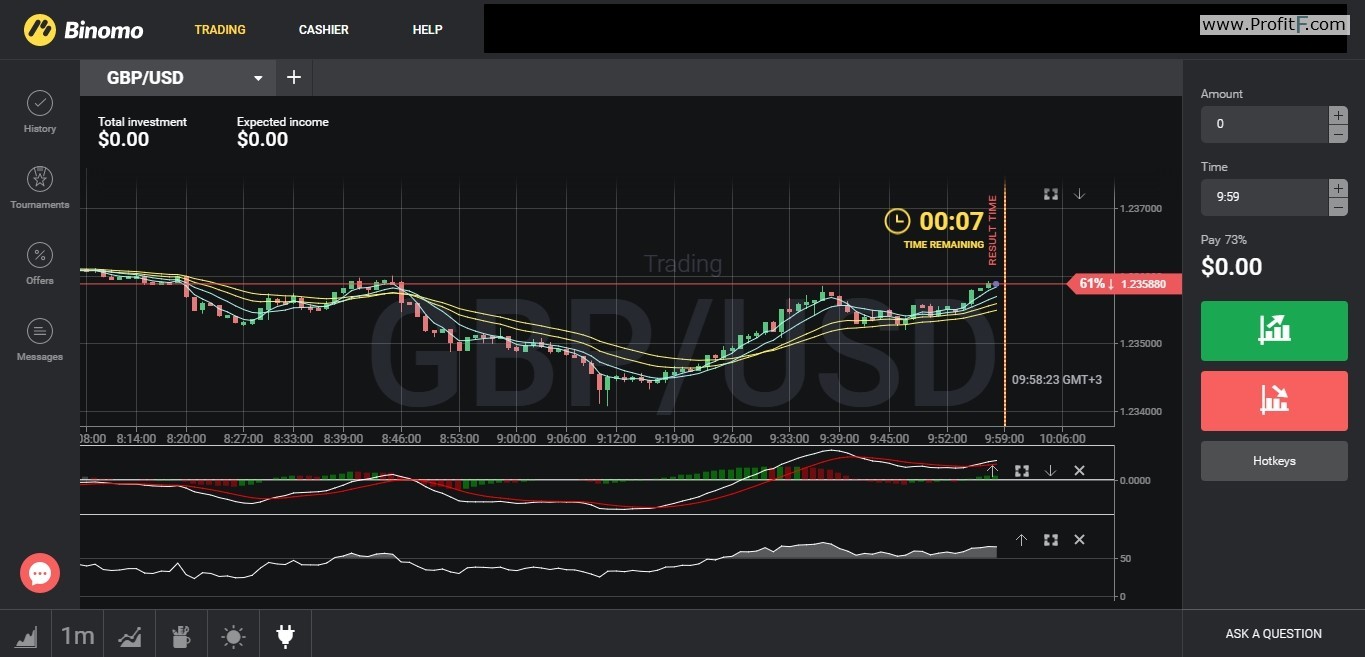Click the plug icon in bottom toolbar
The image size is (1365, 657).
(285, 634)
